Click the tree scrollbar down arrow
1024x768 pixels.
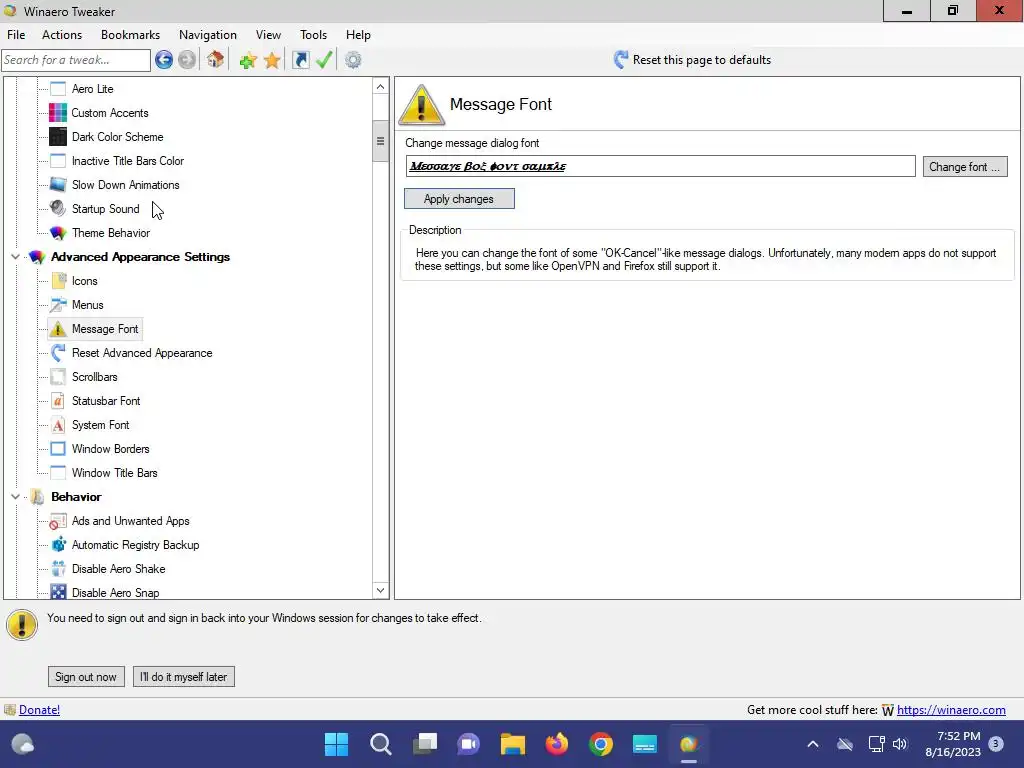coord(381,590)
